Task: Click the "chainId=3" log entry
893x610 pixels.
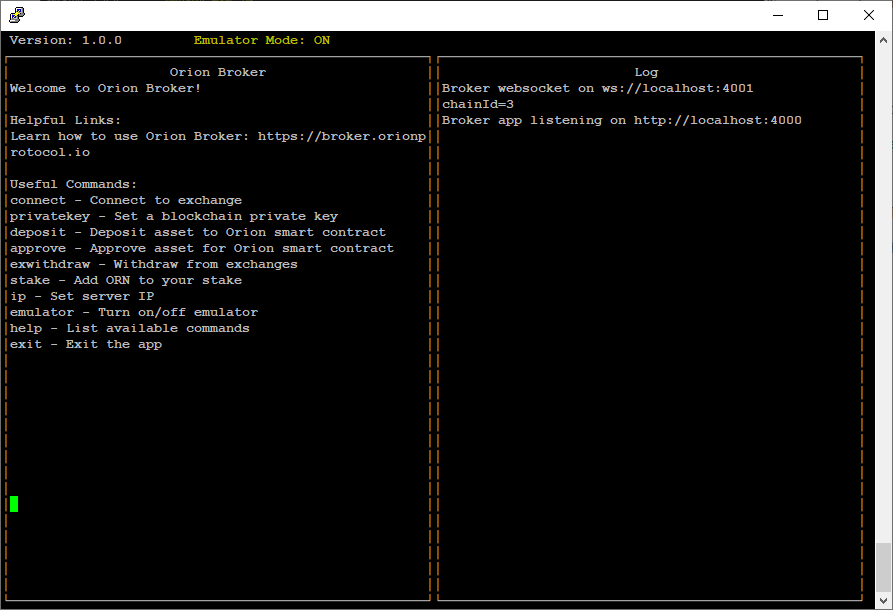Action: tap(478, 104)
